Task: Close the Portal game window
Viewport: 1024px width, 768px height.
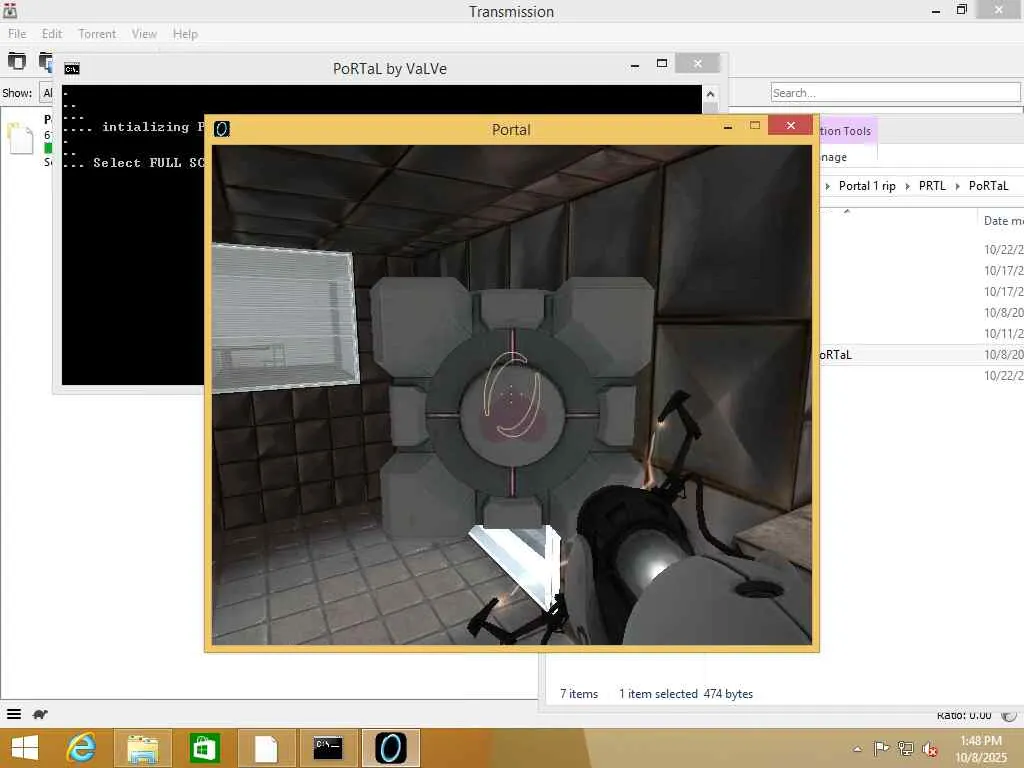Action: (x=791, y=125)
